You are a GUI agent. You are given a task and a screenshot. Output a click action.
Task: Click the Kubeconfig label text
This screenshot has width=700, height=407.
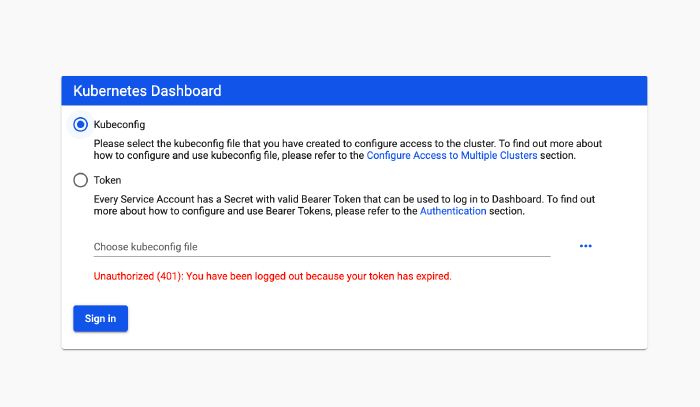coord(119,125)
